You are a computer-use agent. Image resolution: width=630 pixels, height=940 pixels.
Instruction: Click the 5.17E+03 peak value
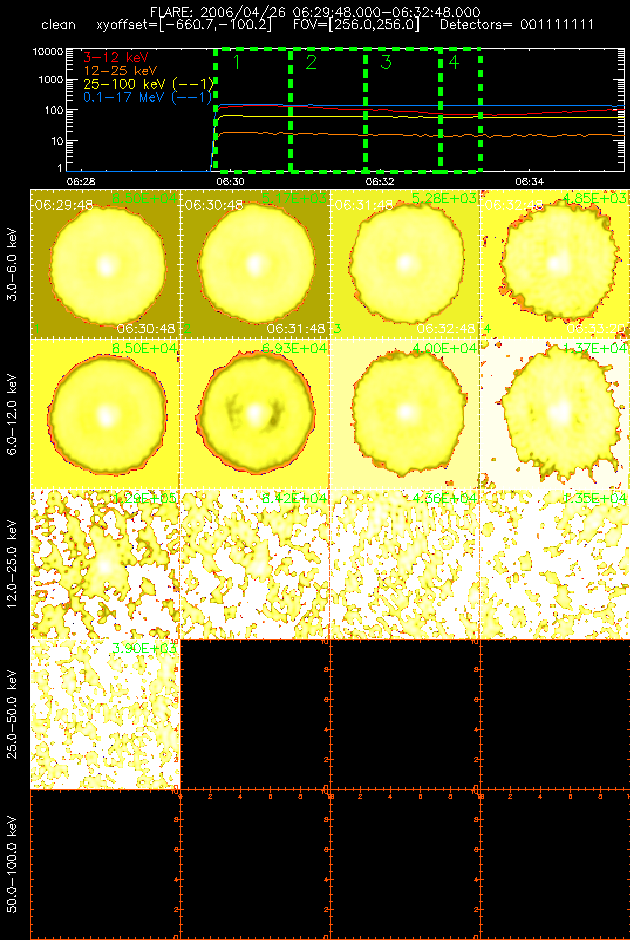(x=294, y=198)
